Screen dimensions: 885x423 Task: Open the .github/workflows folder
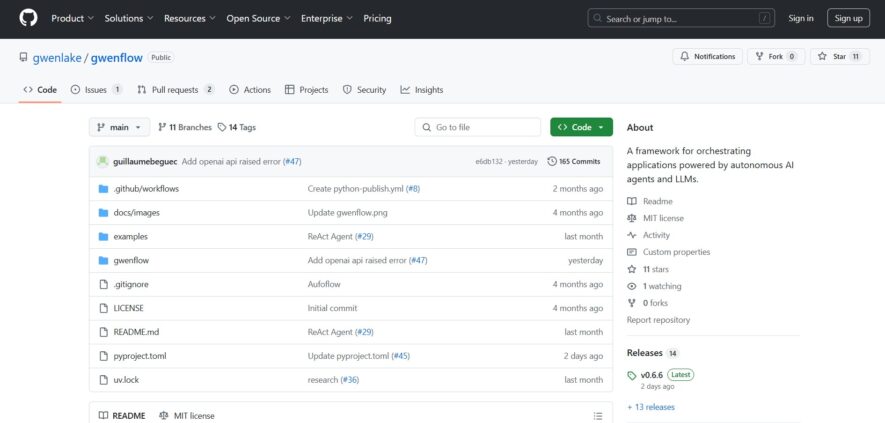click(146, 189)
